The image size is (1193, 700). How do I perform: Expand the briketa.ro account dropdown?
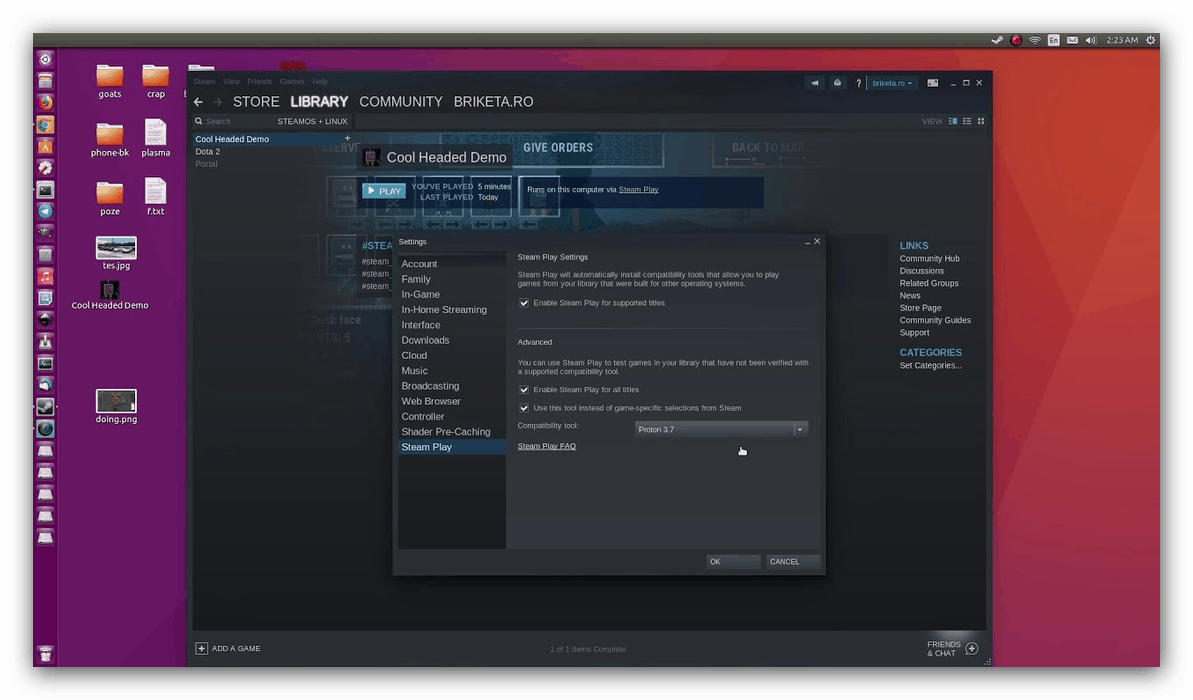pyautogui.click(x=891, y=83)
